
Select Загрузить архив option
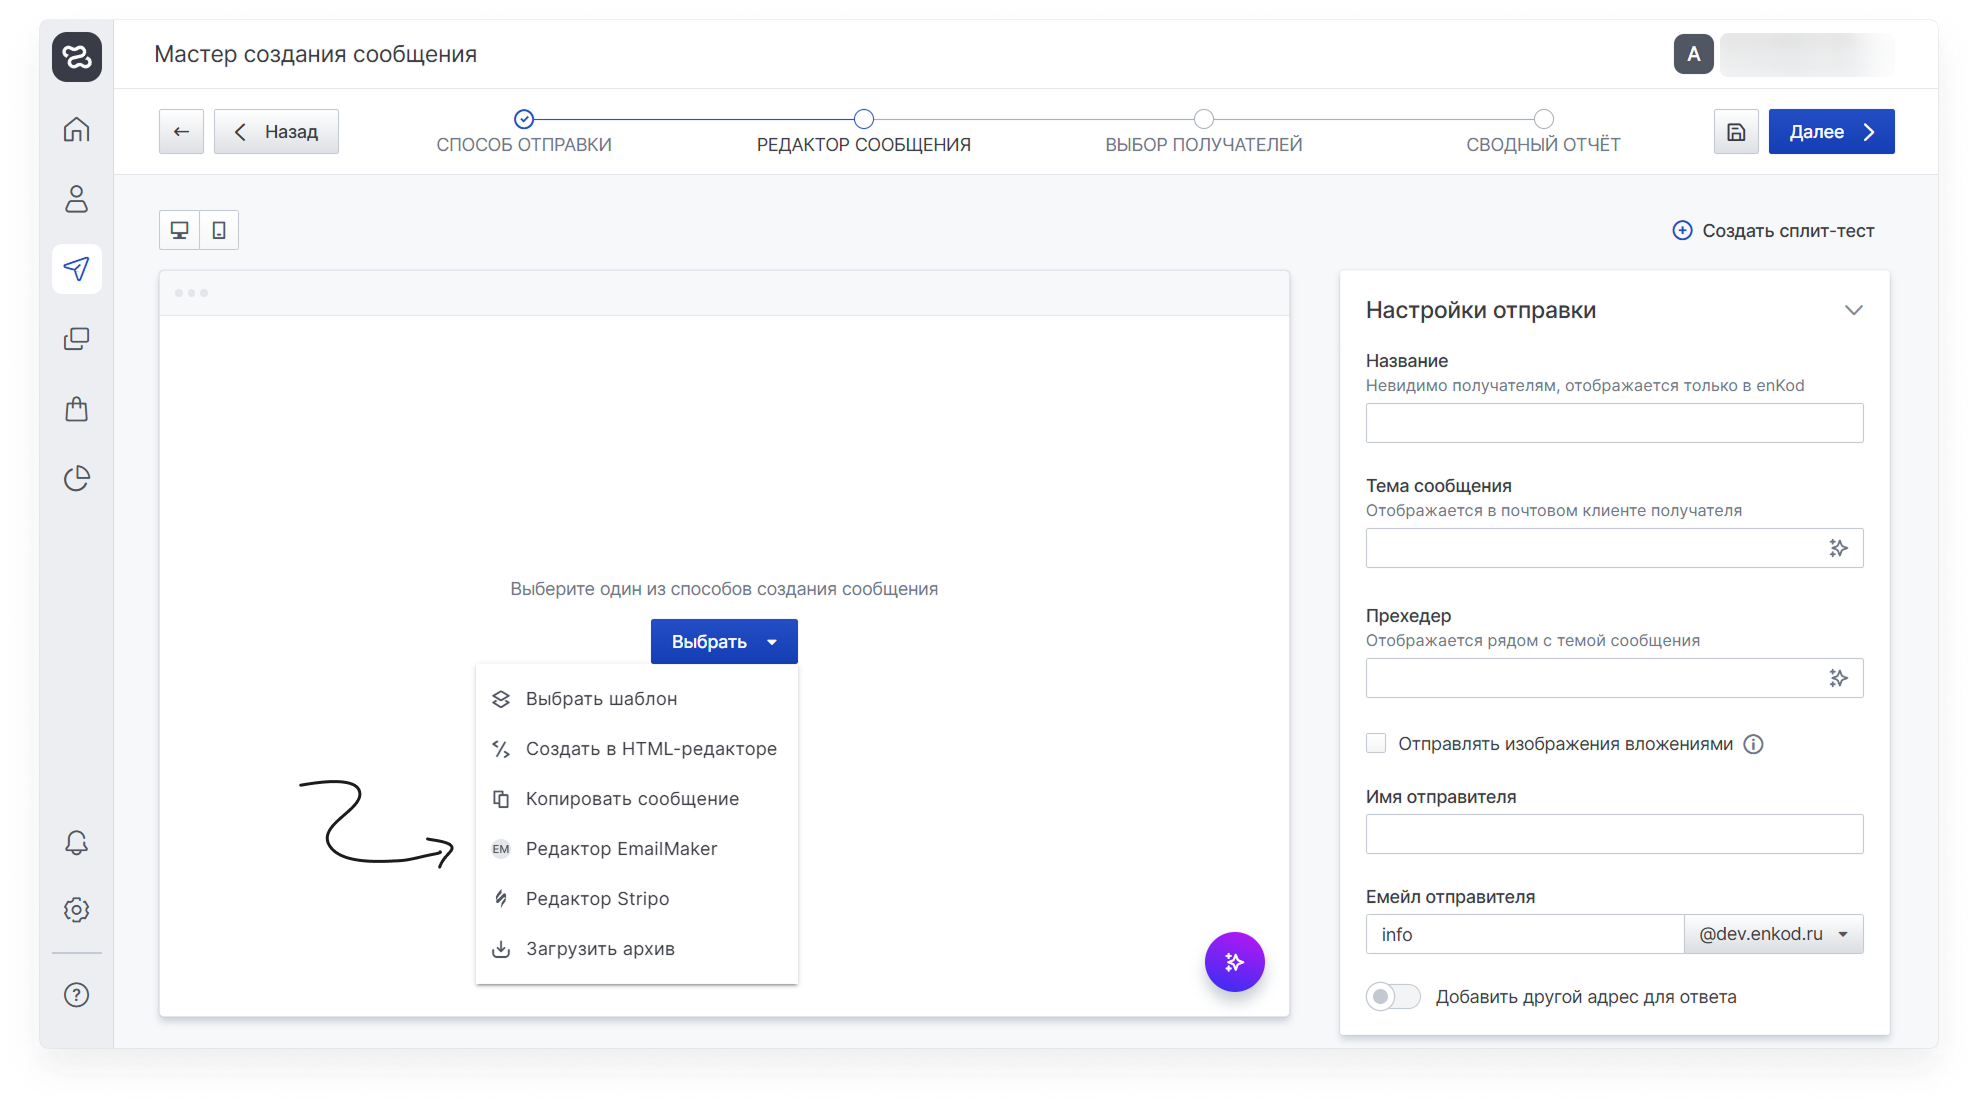[637, 949]
